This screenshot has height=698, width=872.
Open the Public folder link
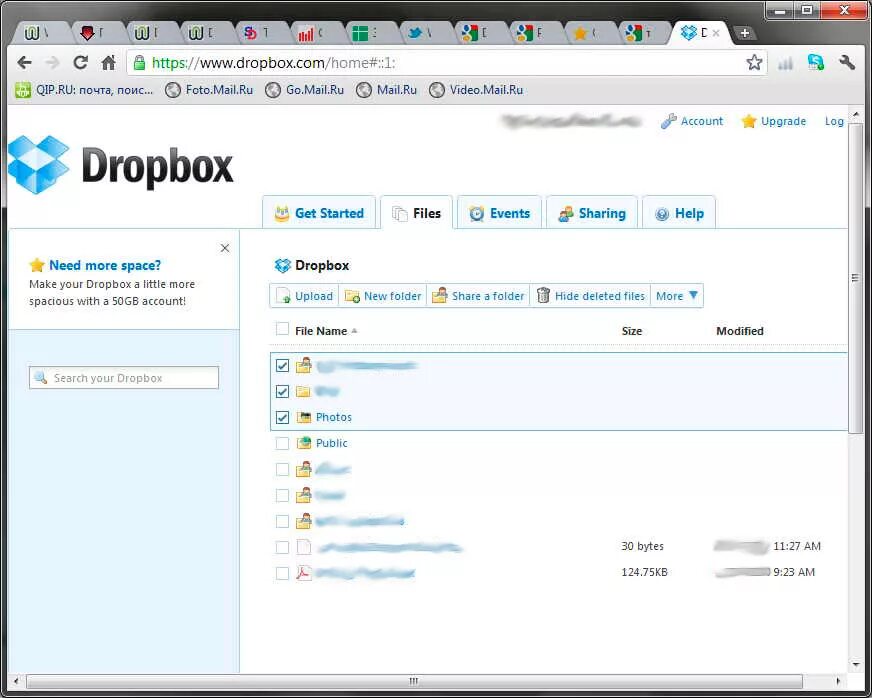click(x=331, y=443)
